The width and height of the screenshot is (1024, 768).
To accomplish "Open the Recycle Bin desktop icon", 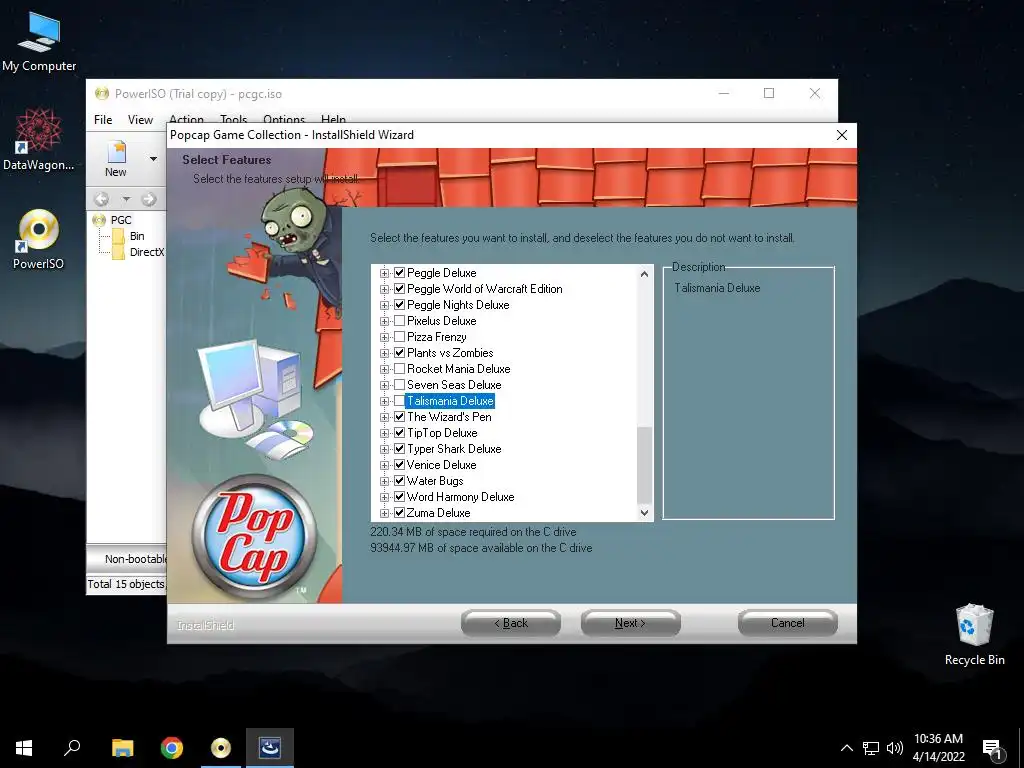I will pyautogui.click(x=974, y=635).
